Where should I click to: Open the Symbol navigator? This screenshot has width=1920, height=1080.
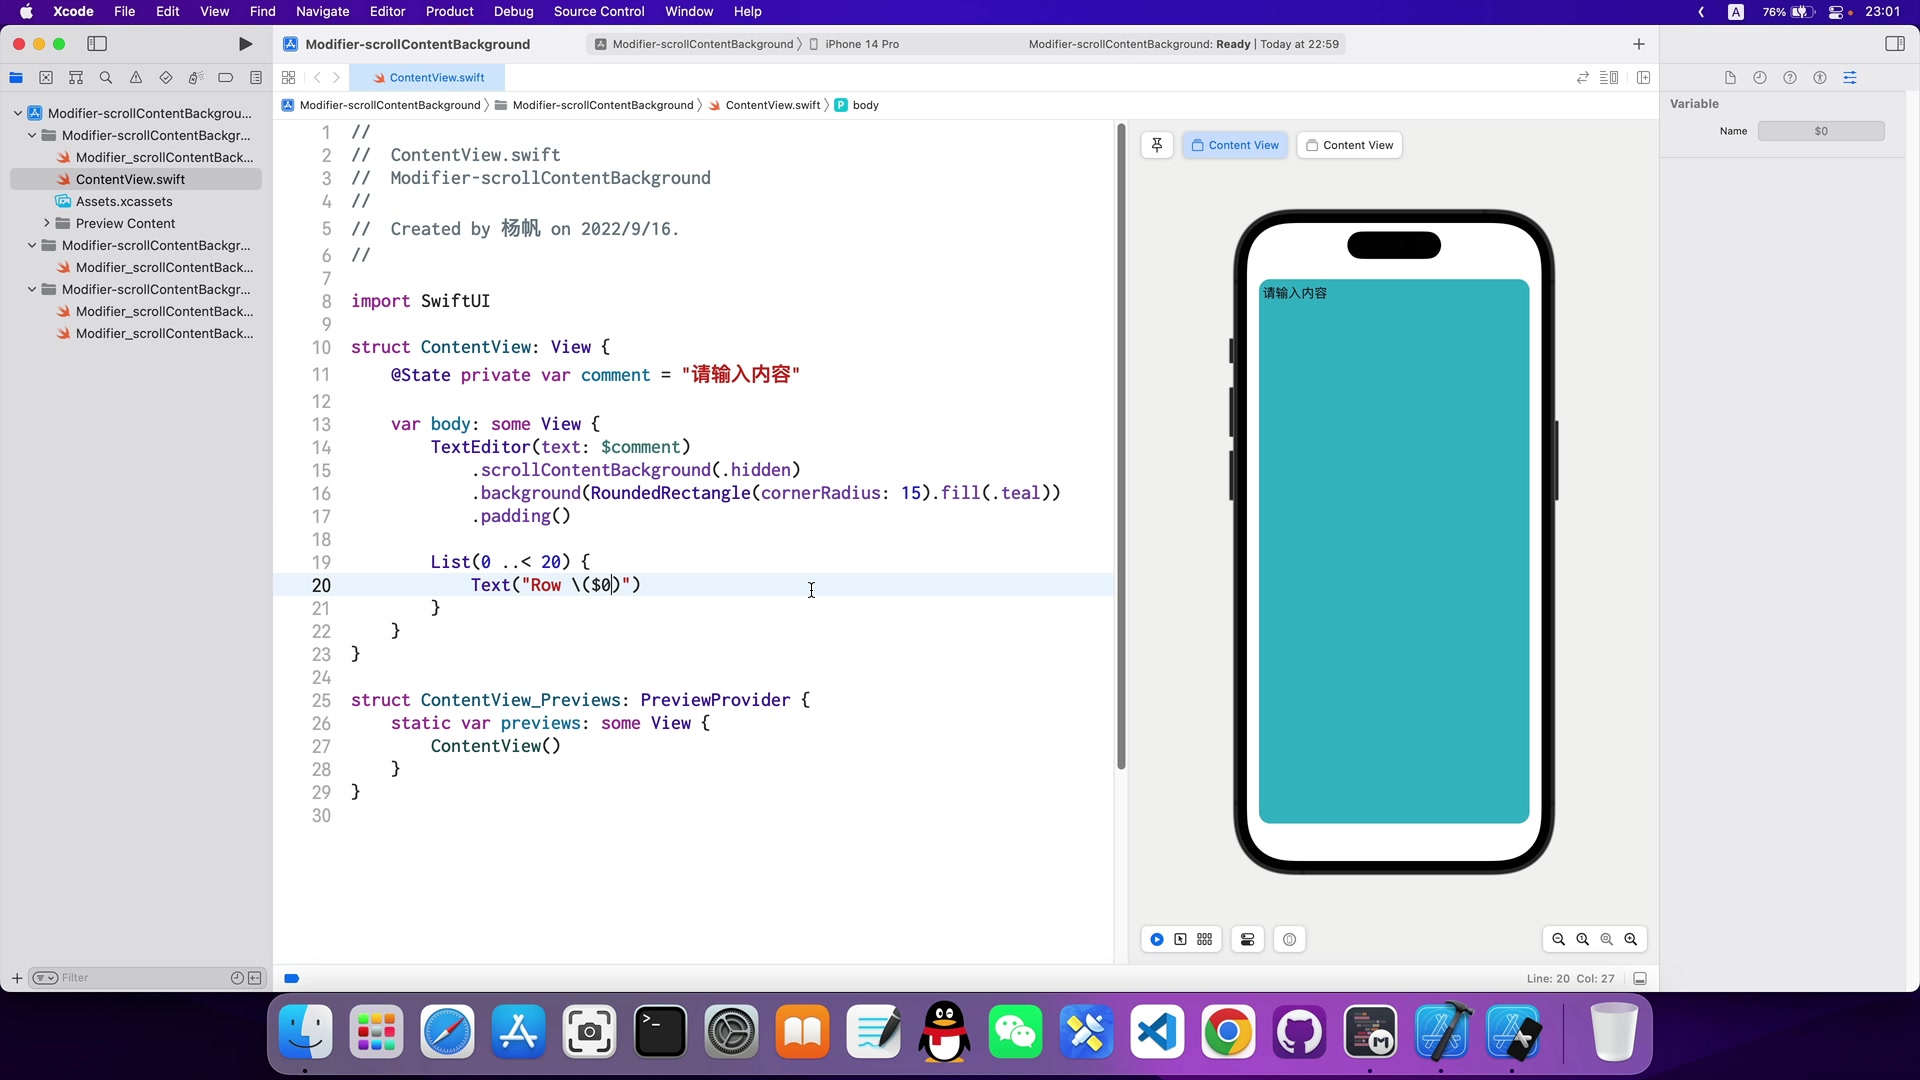click(76, 78)
